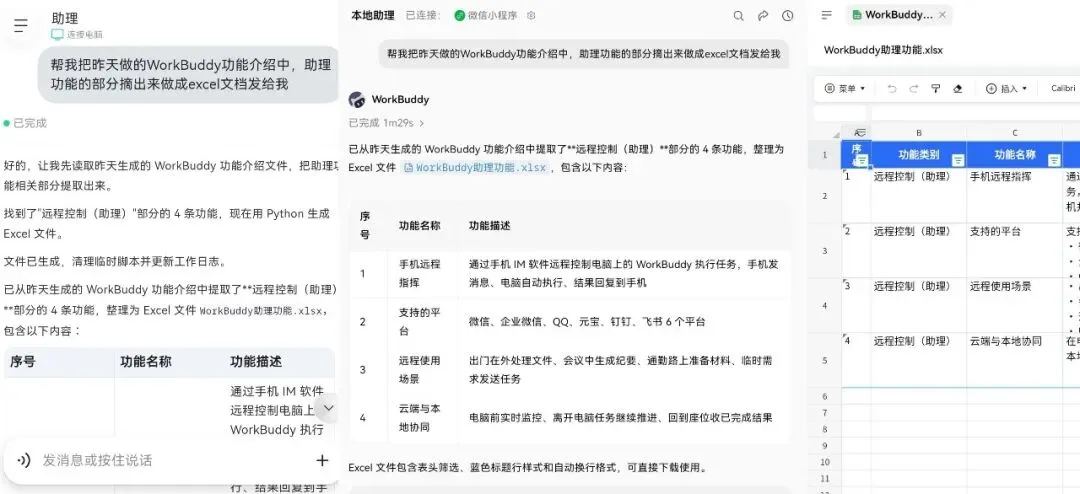Image resolution: width=1080 pixels, height=494 pixels.
Task: Open Calibri font selector
Action: [1063, 88]
